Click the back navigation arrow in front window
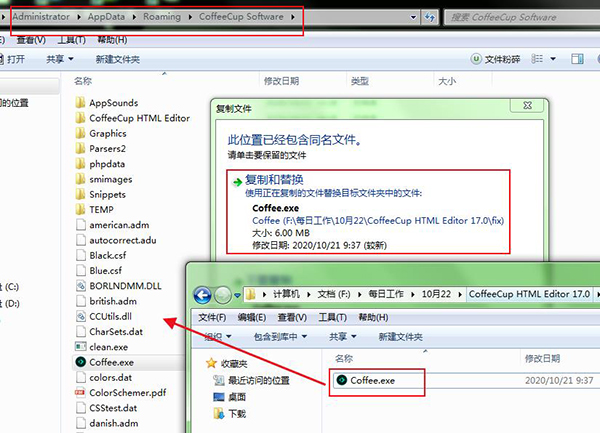 click(202, 295)
